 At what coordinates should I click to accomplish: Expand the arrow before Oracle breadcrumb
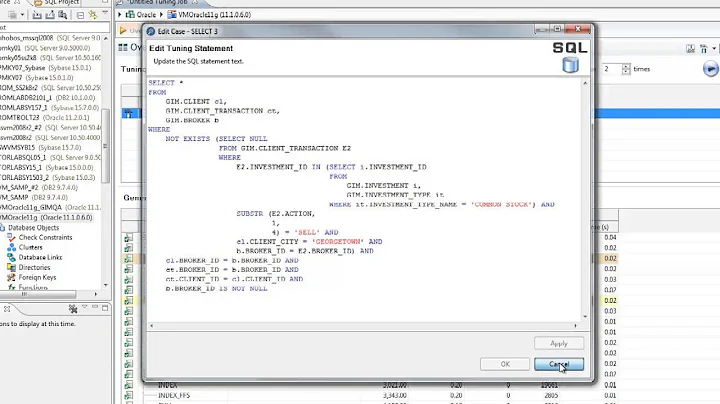(120, 15)
